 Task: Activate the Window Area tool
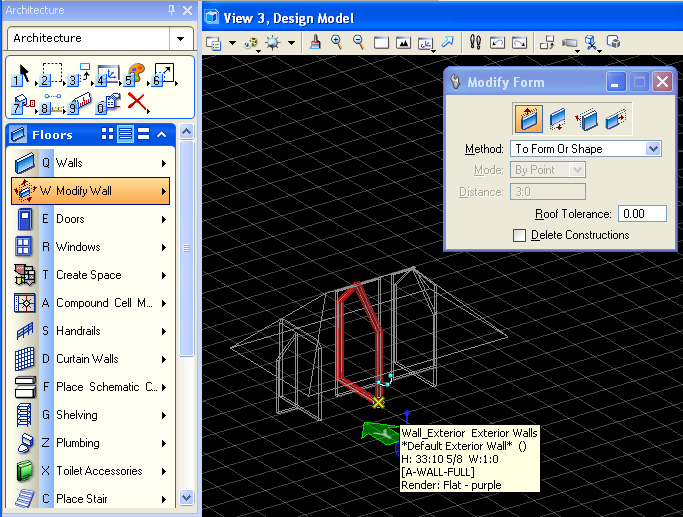(381, 43)
